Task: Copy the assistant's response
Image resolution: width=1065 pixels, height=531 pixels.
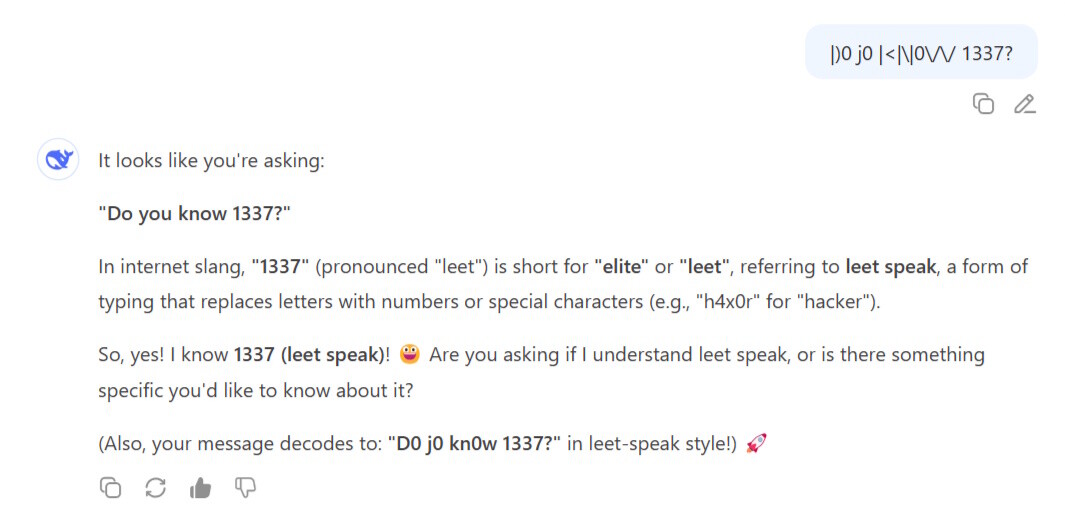Action: pyautogui.click(x=110, y=487)
